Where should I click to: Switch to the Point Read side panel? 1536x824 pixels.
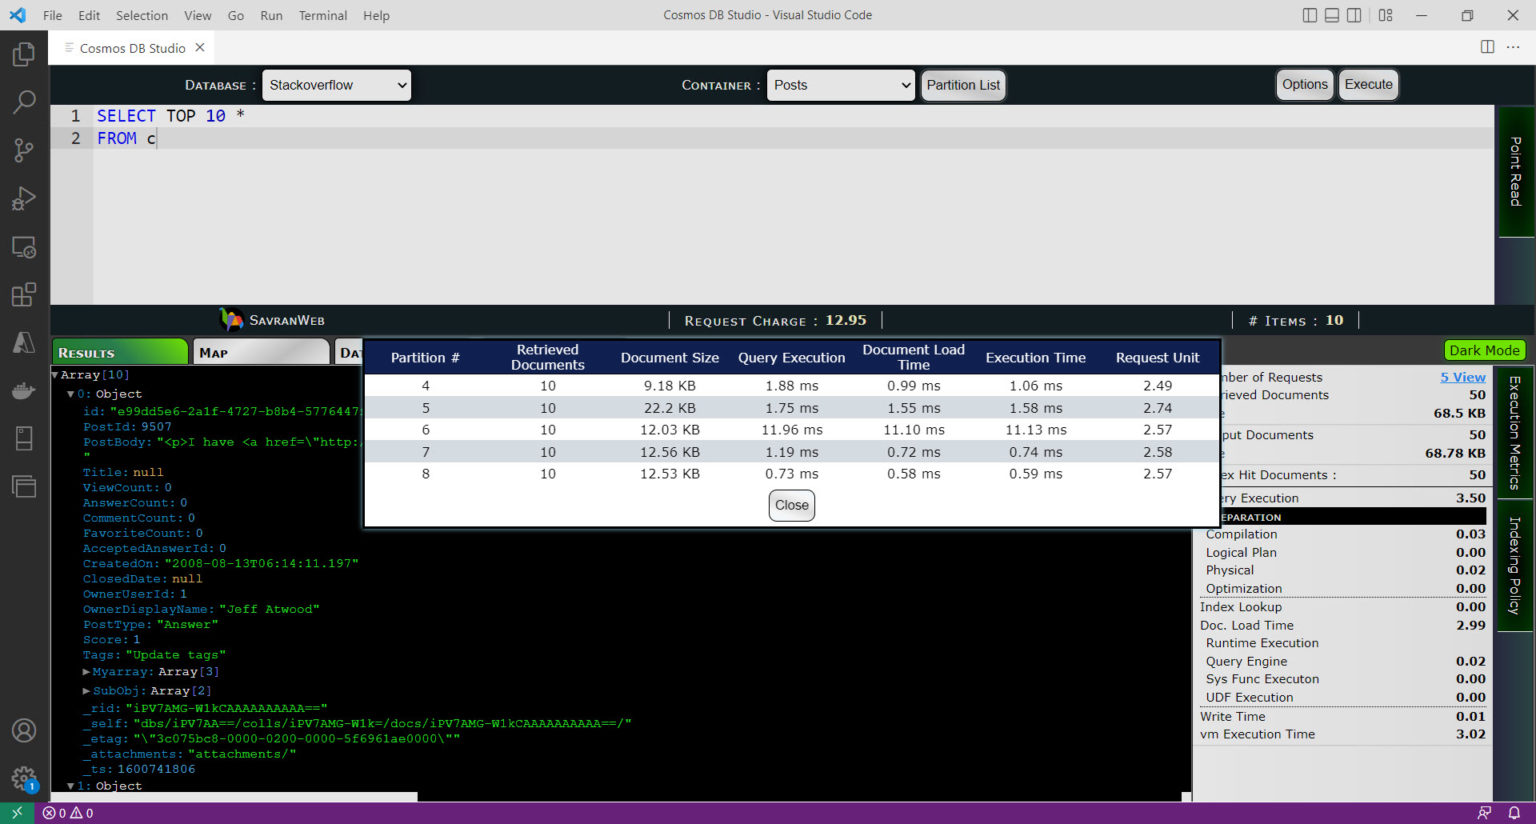tap(1516, 172)
